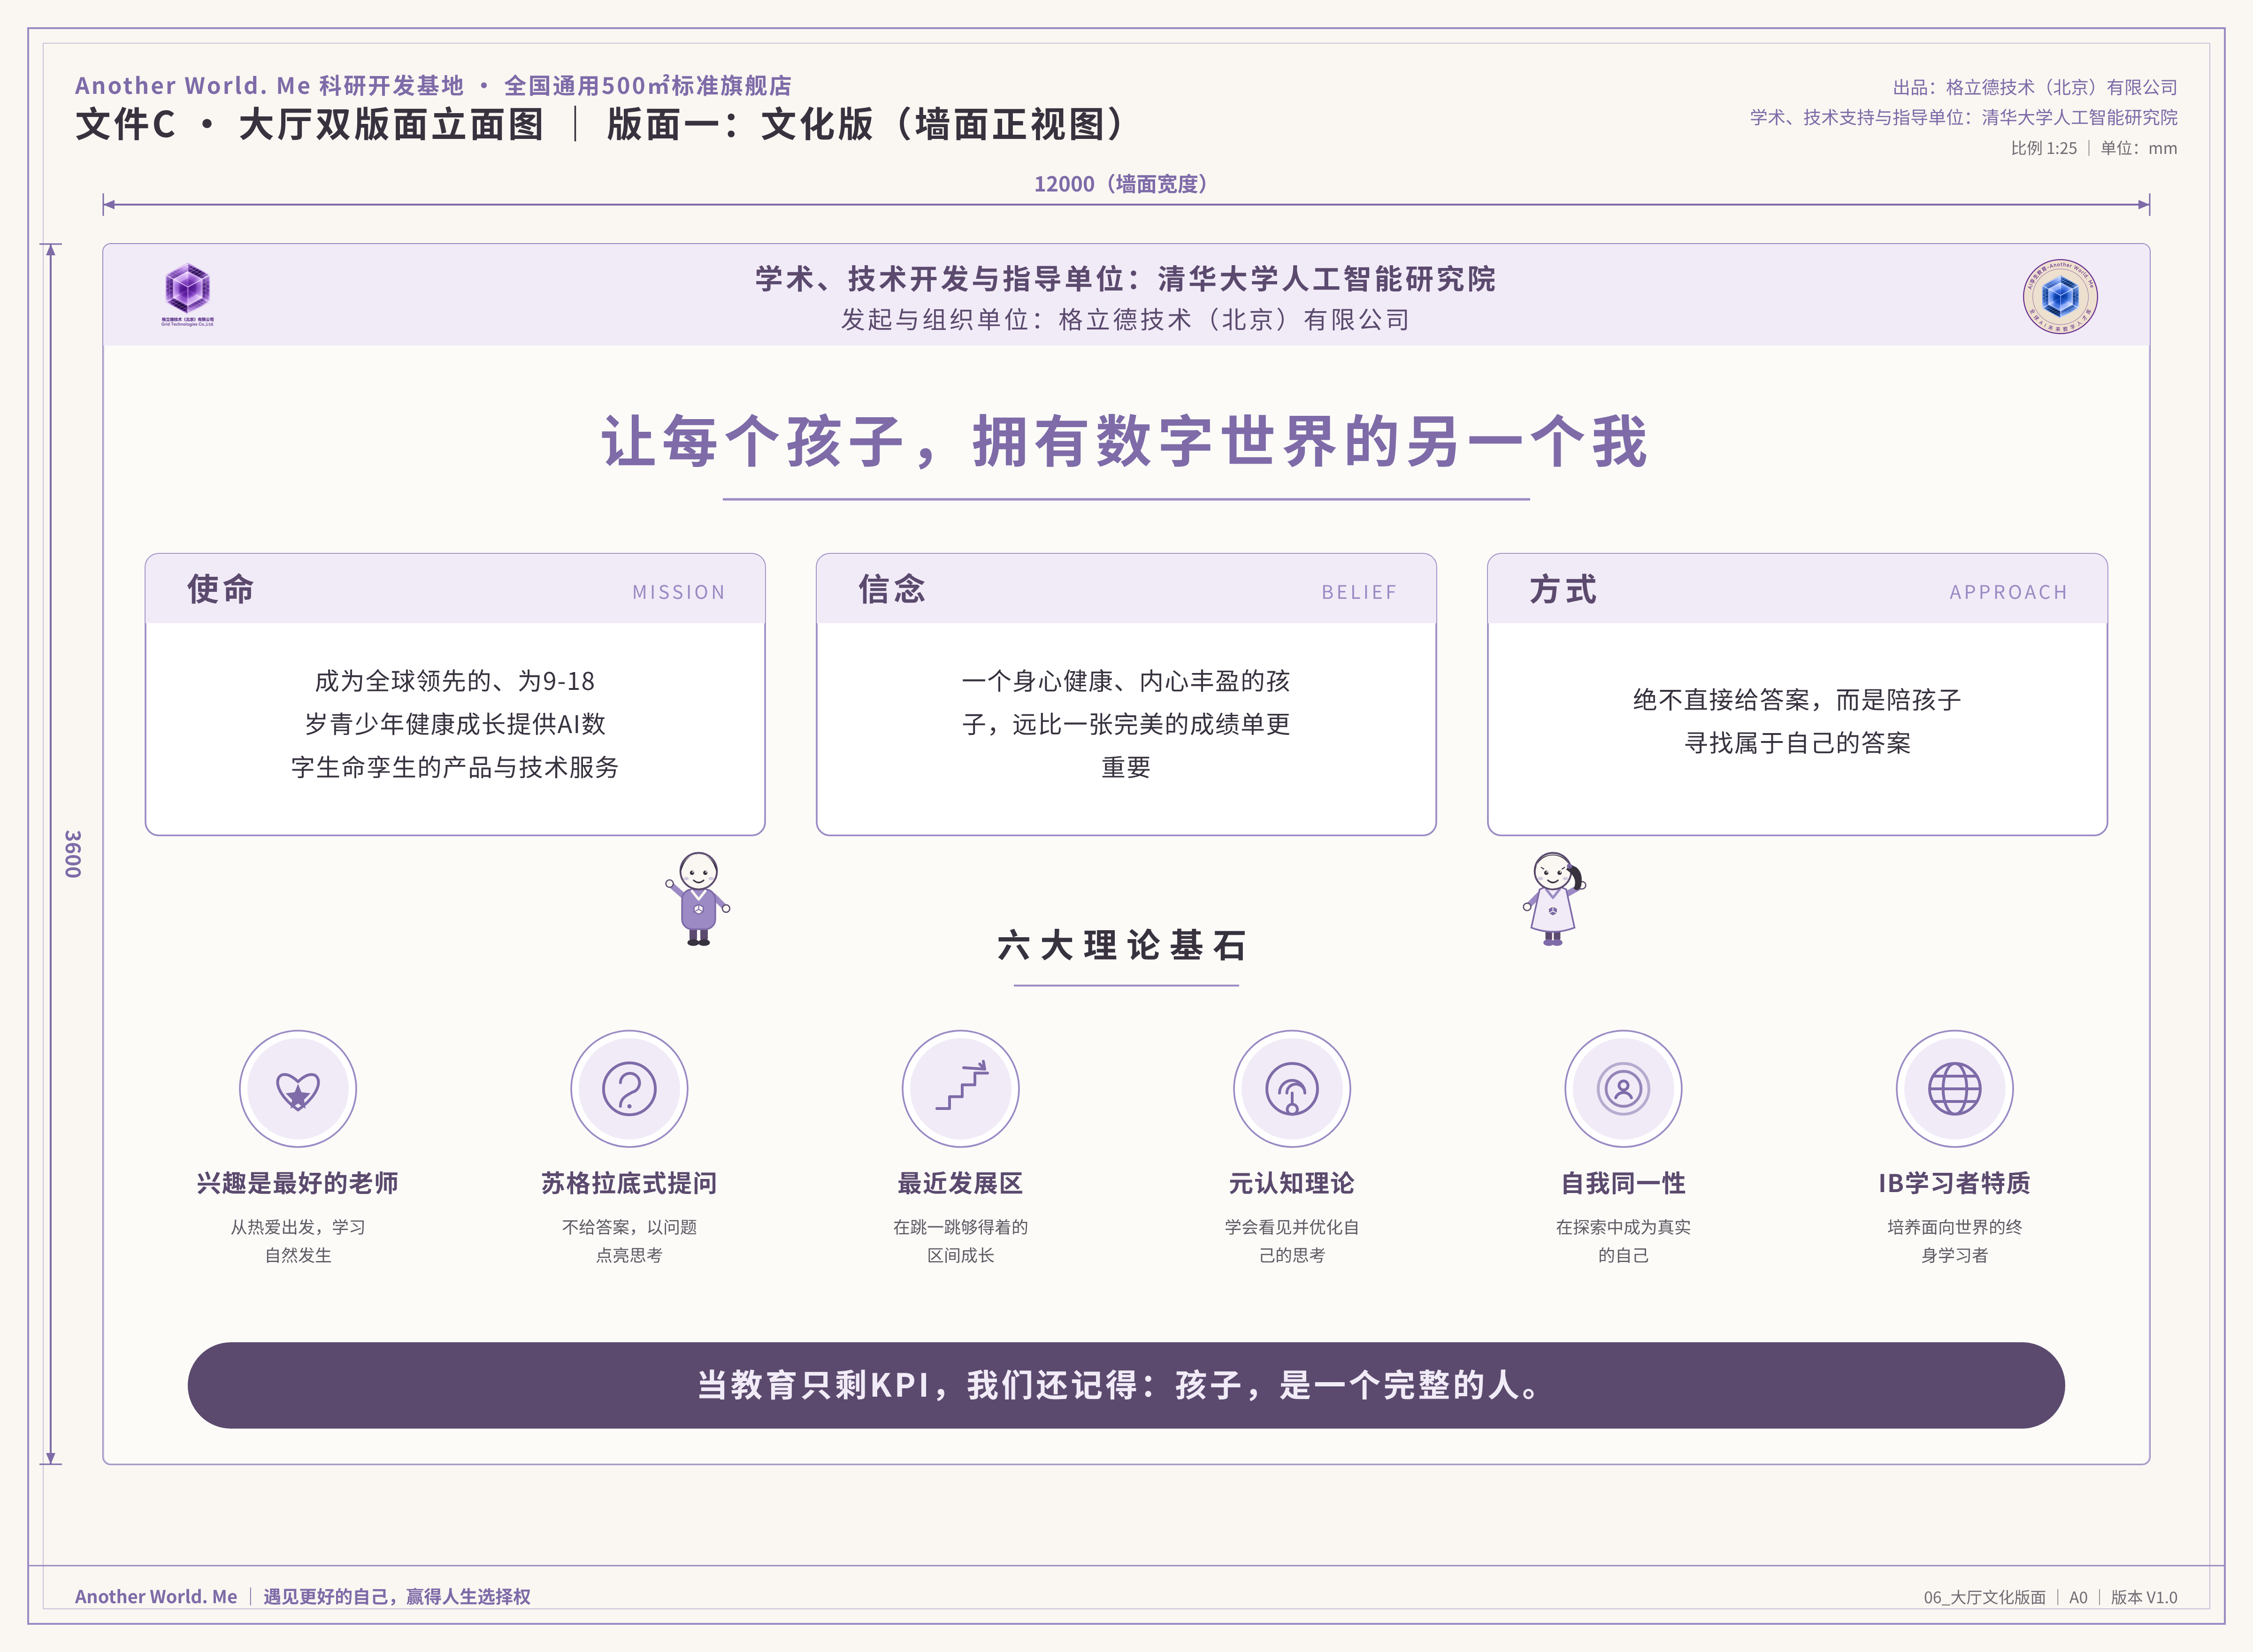Click the mission text 成为全球领先的、为9-18
The height and width of the screenshot is (1652, 2253).
coord(455,681)
